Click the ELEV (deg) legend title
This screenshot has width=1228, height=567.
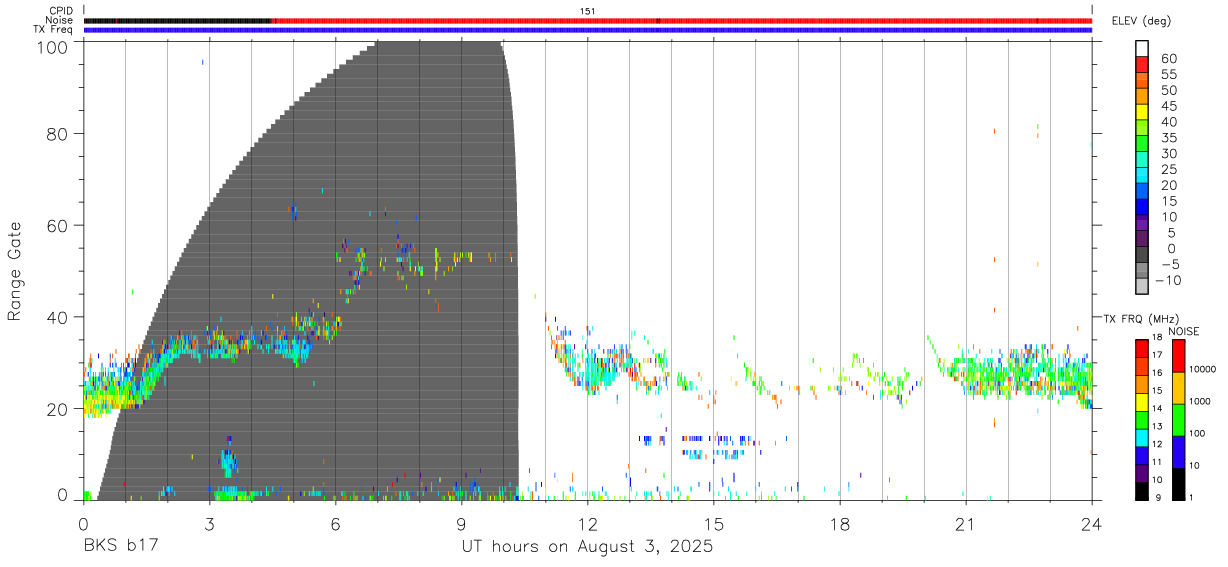1141,21
